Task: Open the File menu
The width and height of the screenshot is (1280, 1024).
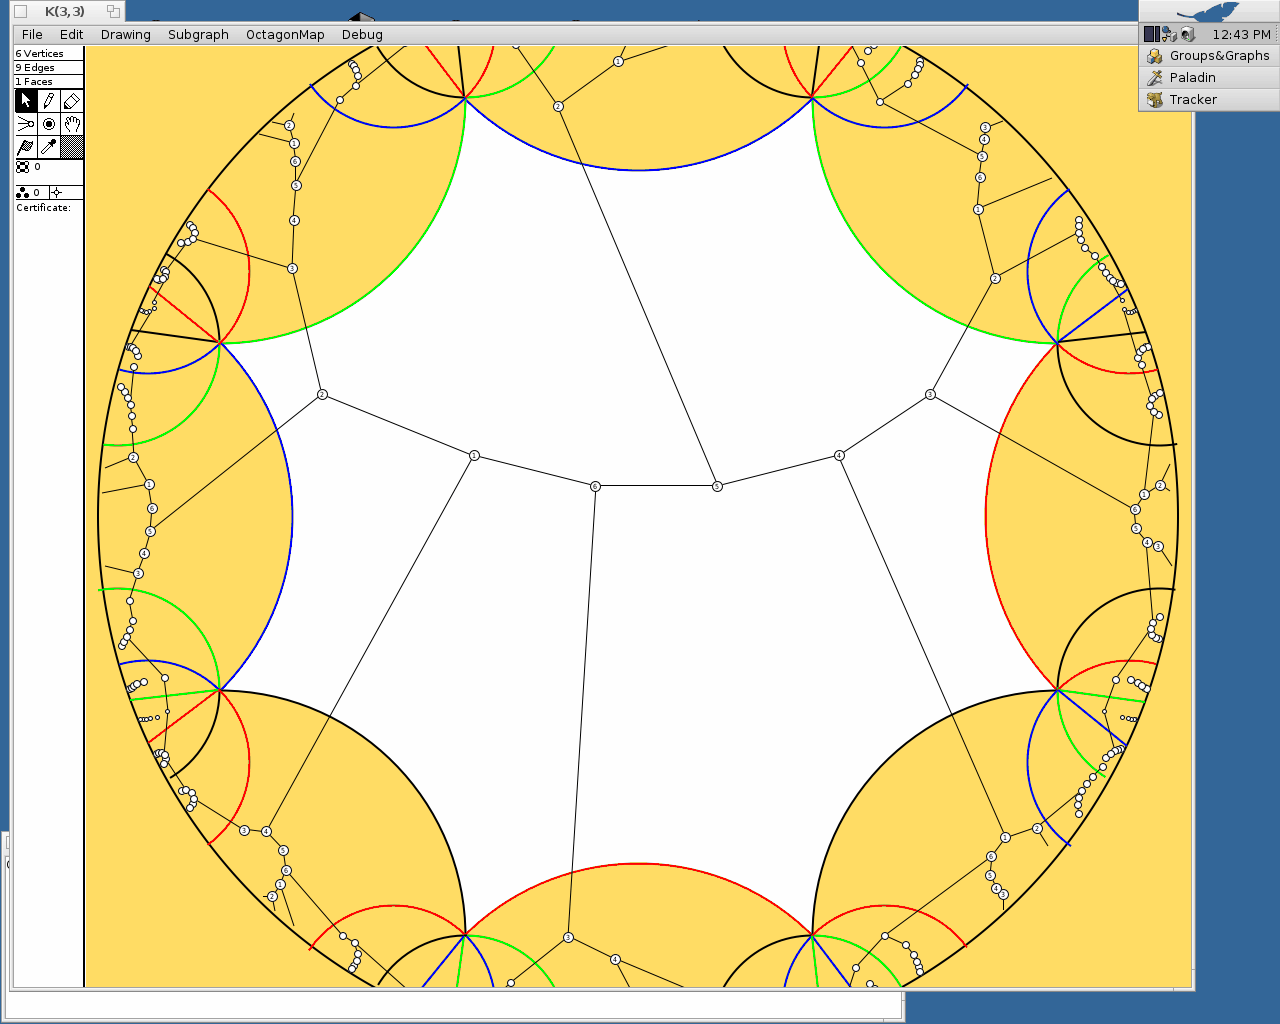Action: click(31, 34)
